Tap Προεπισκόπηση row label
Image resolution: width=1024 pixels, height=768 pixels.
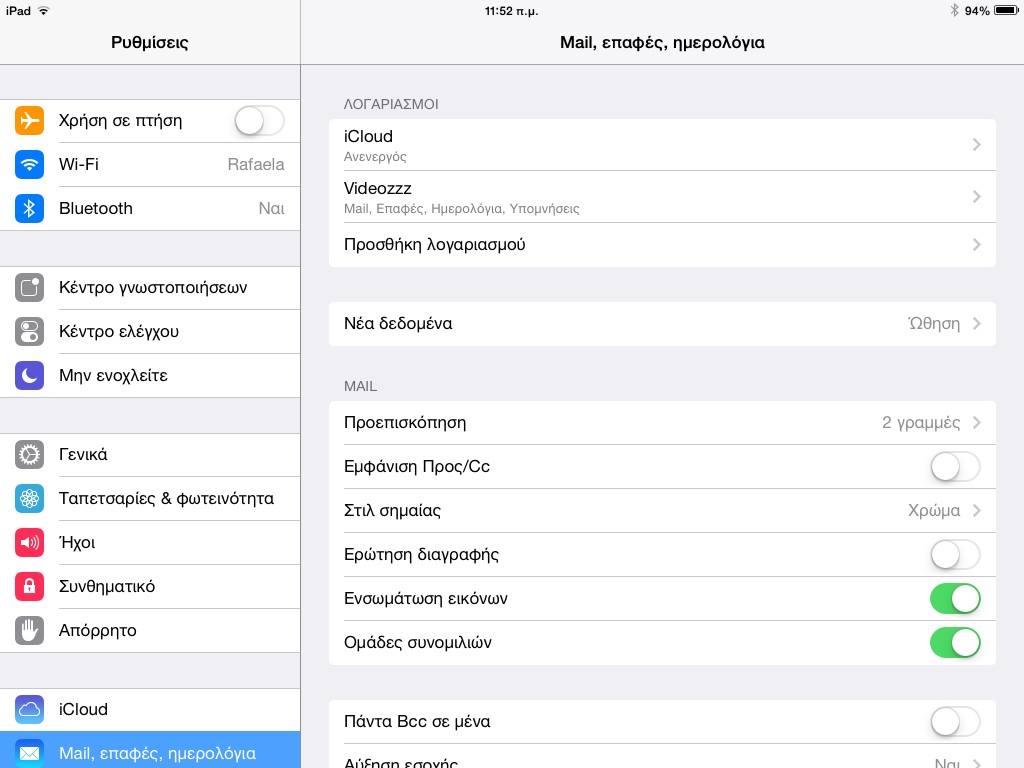(x=405, y=423)
